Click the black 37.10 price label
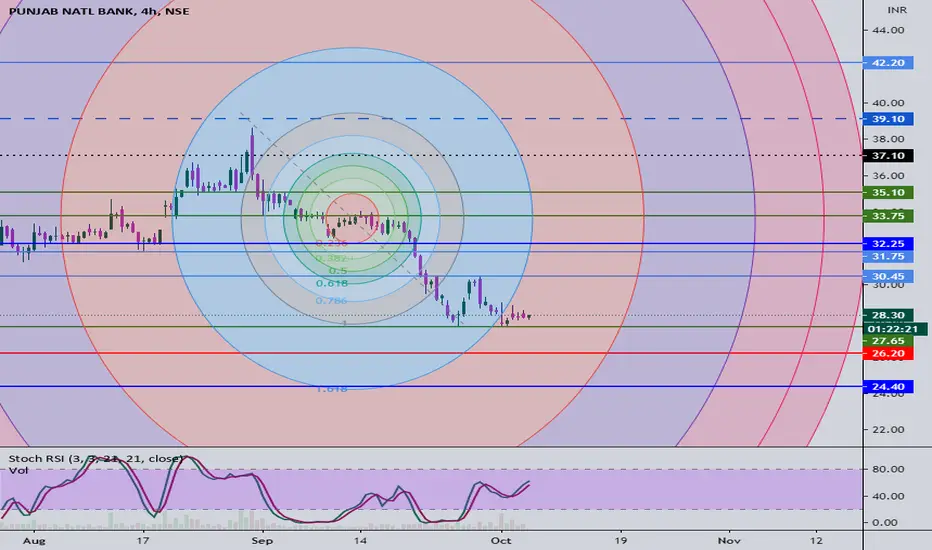This screenshot has width=932, height=550. [x=888, y=156]
